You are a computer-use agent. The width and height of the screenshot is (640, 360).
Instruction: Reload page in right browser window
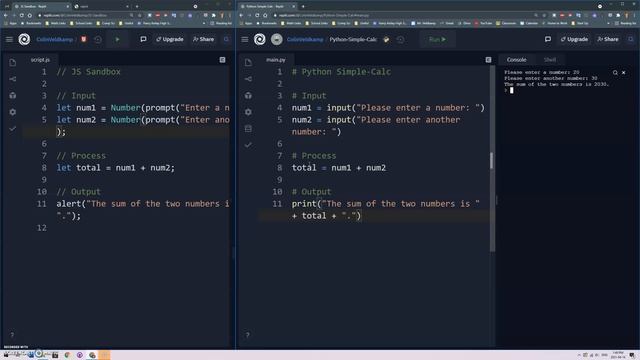click(x=257, y=16)
